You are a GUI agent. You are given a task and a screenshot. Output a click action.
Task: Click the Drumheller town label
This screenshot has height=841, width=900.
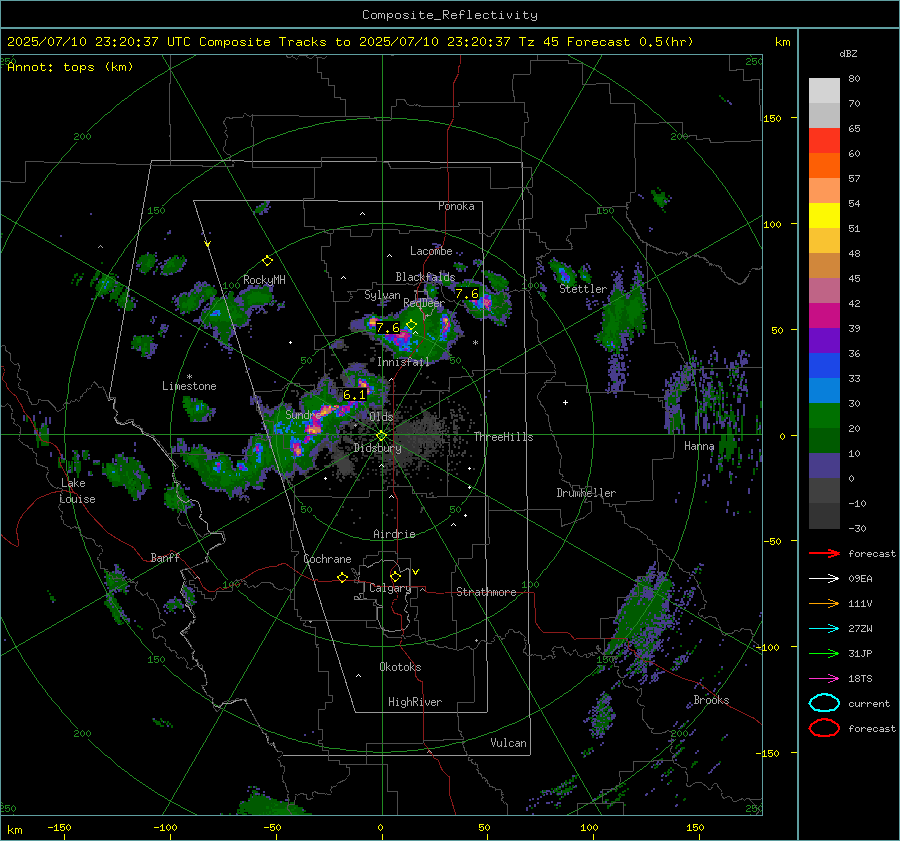click(x=586, y=493)
